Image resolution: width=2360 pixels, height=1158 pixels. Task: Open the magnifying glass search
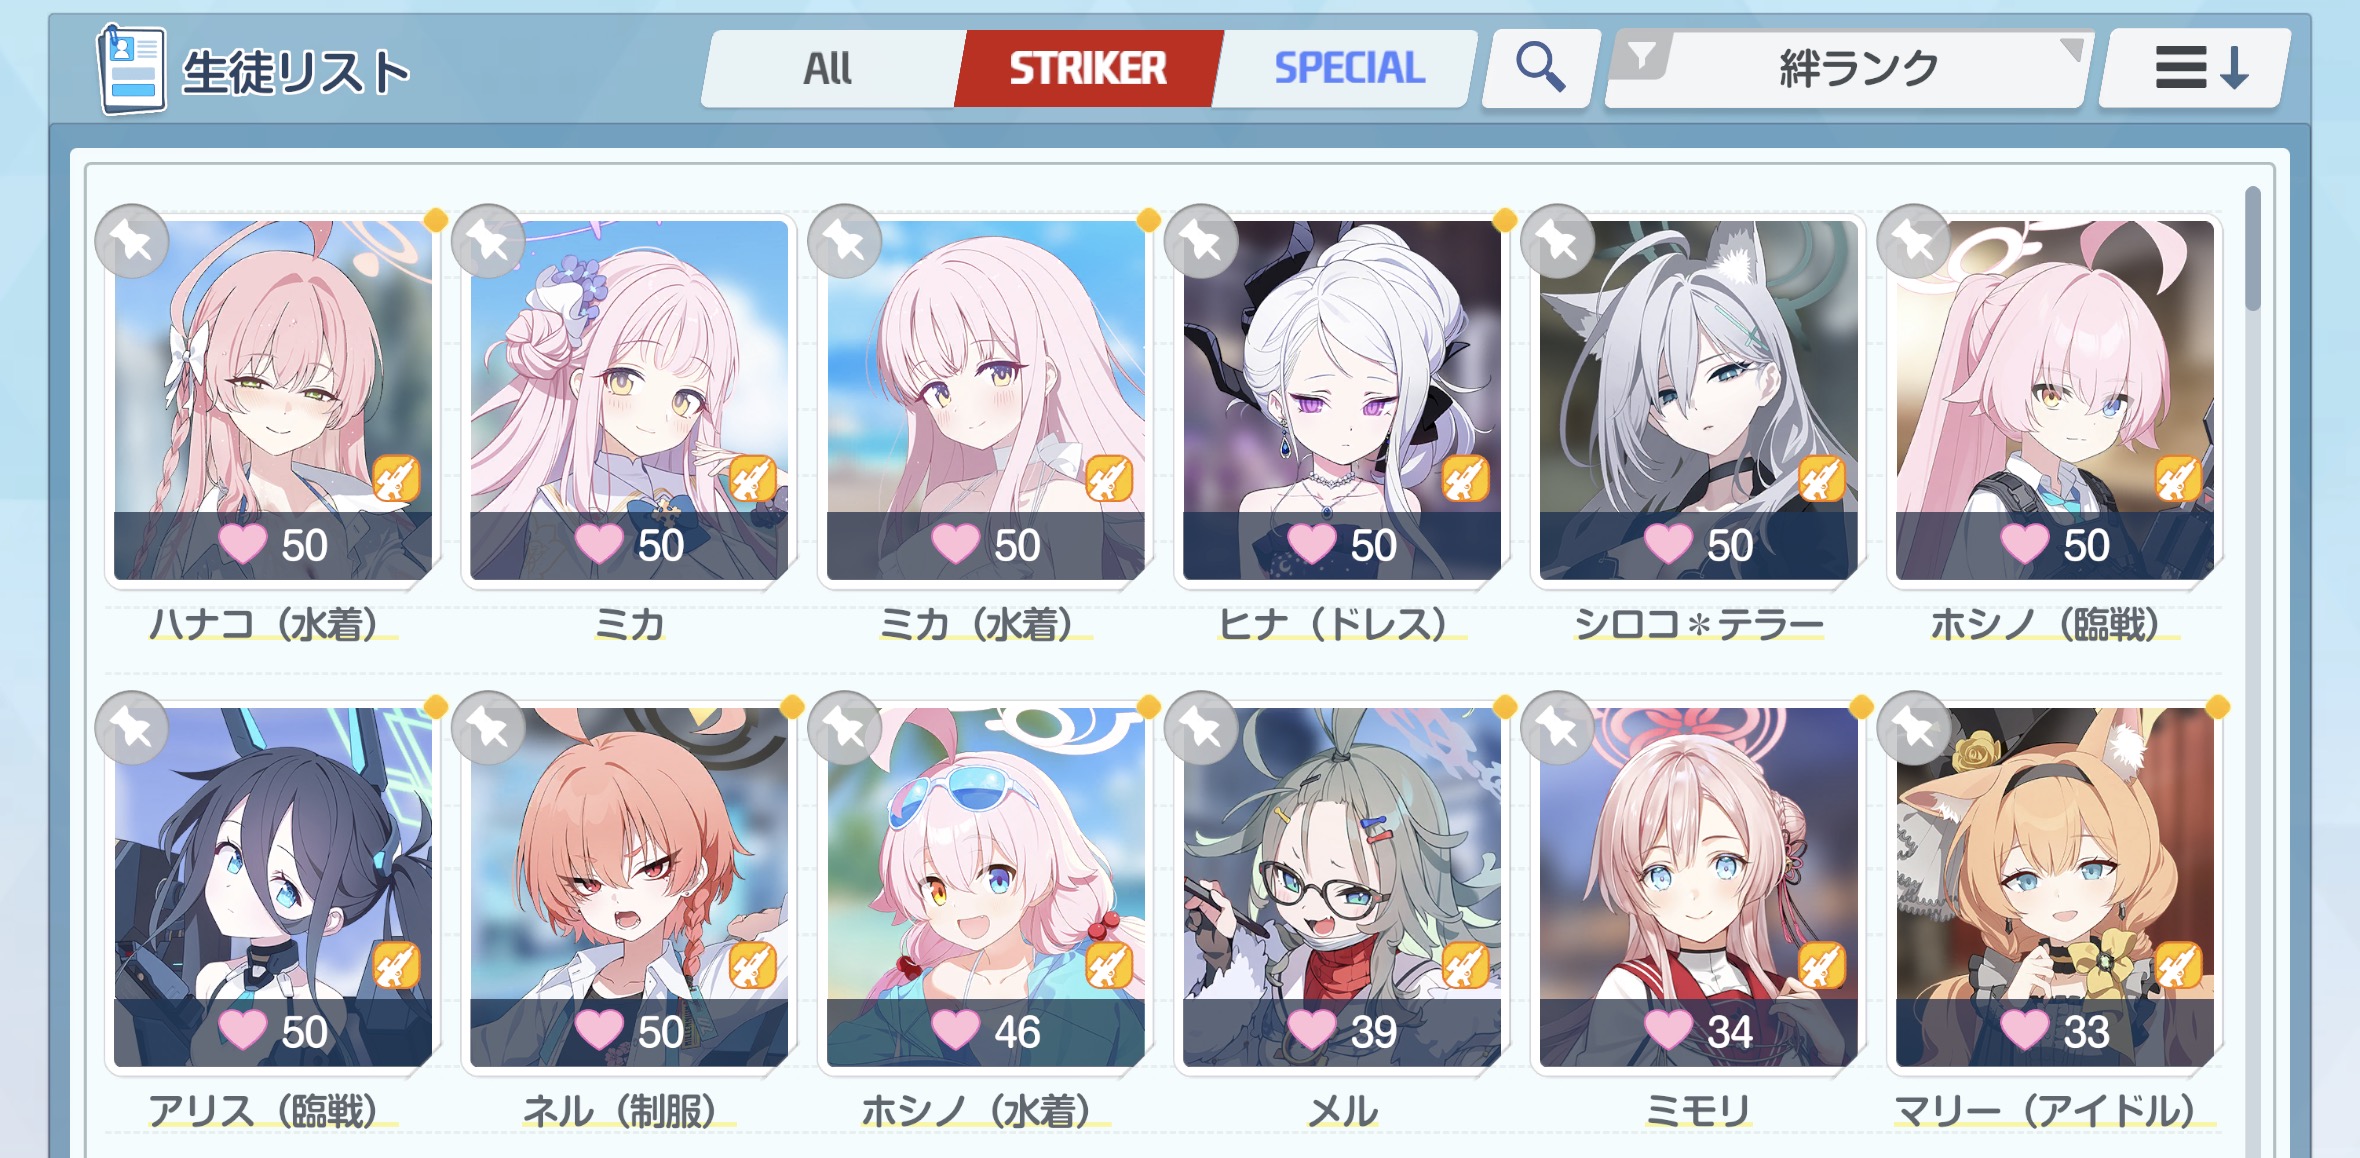pyautogui.click(x=1540, y=68)
